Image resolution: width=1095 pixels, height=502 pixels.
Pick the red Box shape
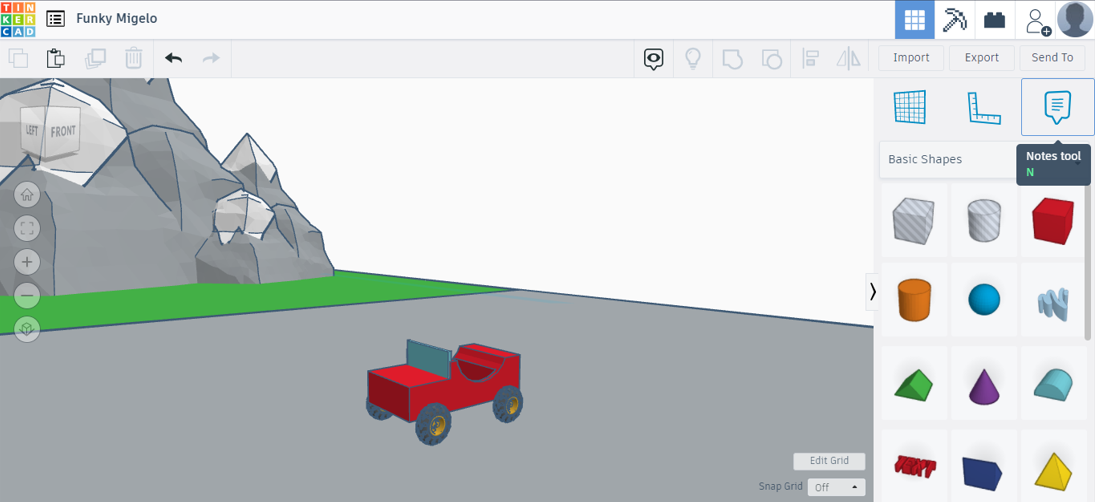coord(1052,220)
